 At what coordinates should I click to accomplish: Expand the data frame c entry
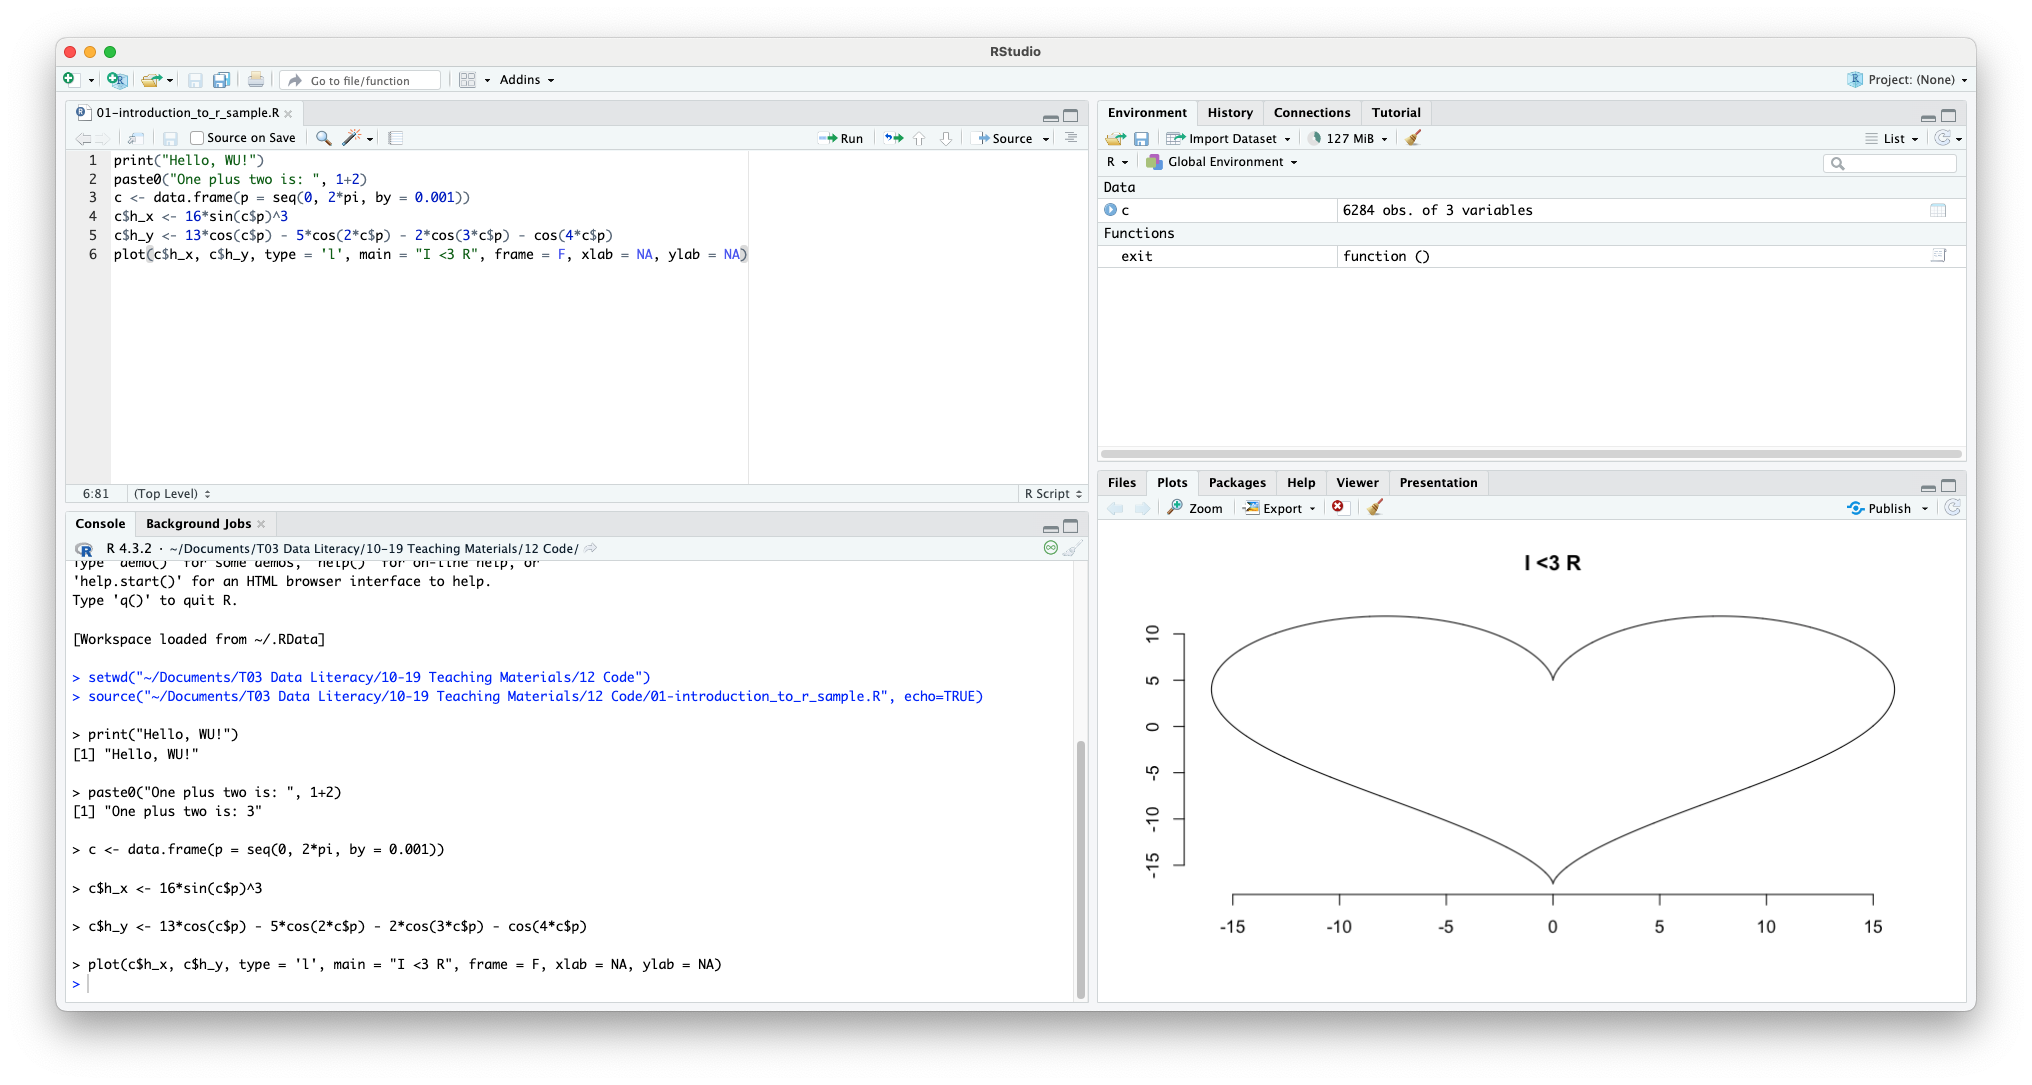pyautogui.click(x=1110, y=210)
